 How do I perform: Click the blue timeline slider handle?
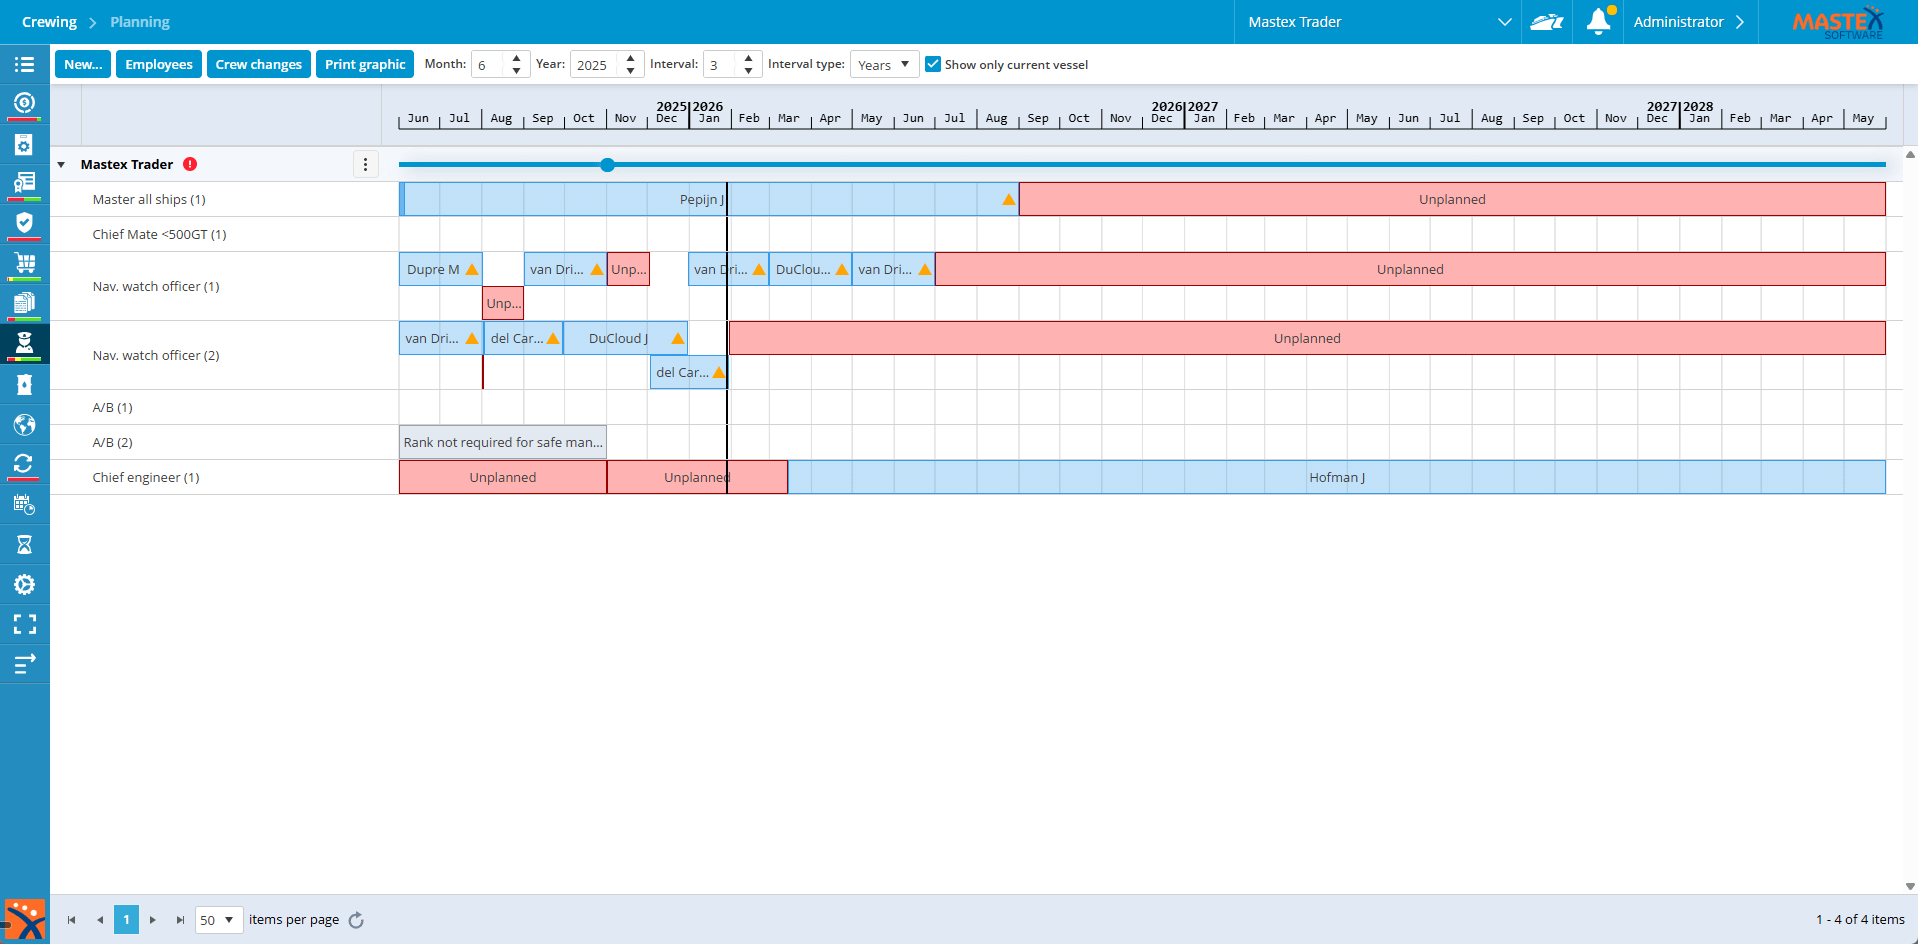607,165
